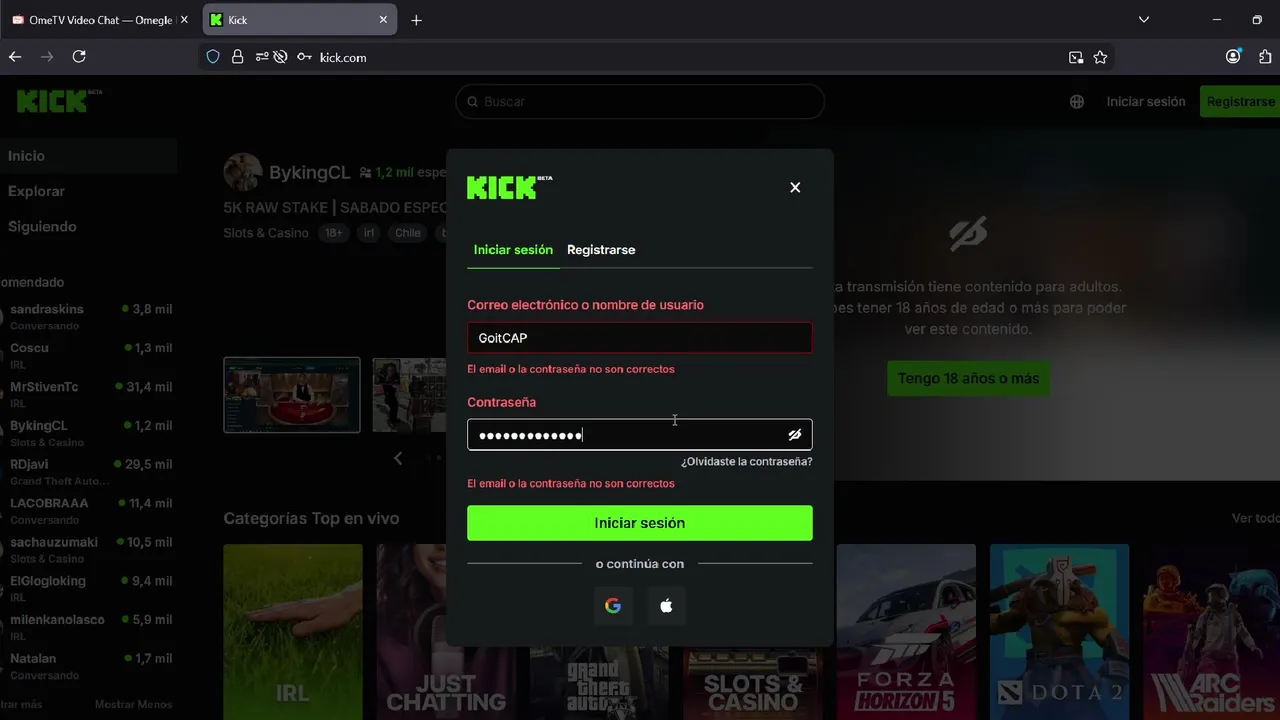
Task: Open the Dota 2 category card
Action: (1059, 632)
